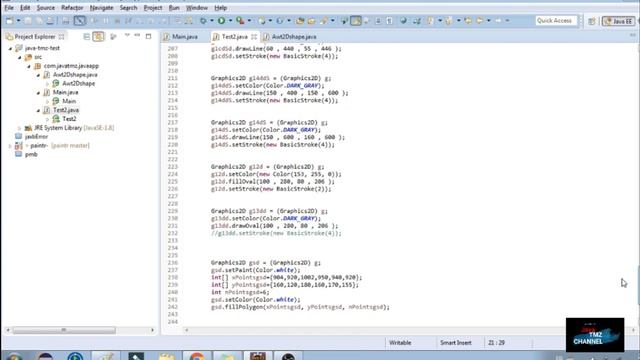
Task: Switch to the Java EE perspective
Action: tap(618, 21)
